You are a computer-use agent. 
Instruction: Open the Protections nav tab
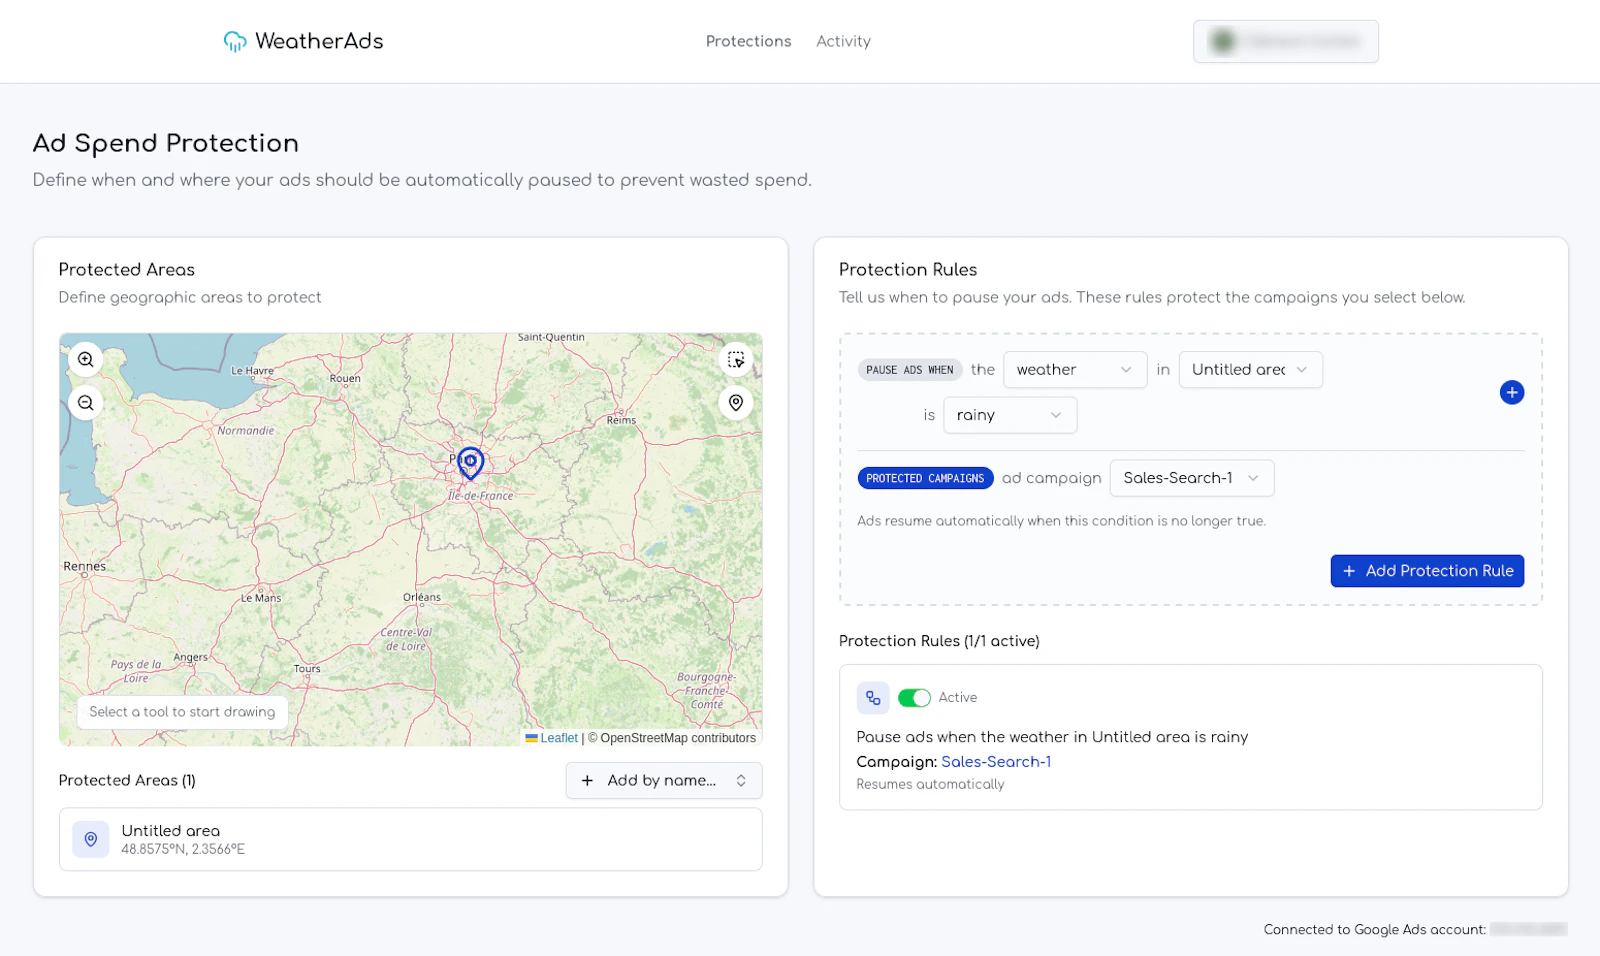[748, 41]
